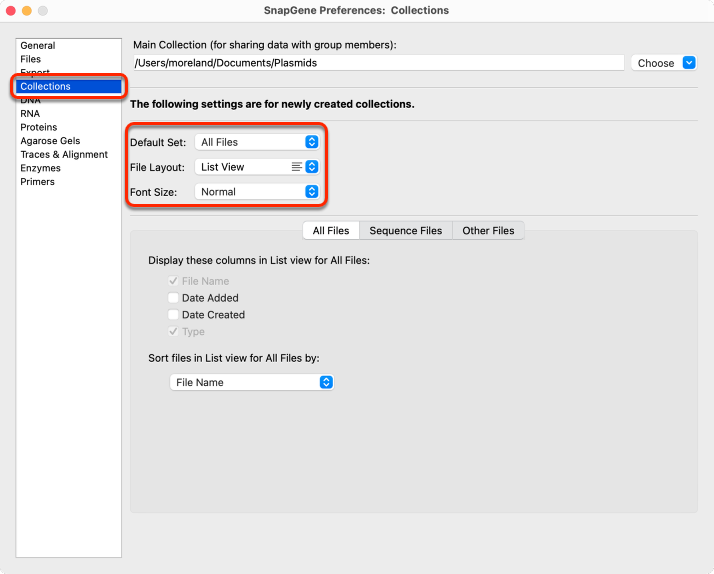Select the Collections category in sidebar
The image size is (714, 574).
69,86
